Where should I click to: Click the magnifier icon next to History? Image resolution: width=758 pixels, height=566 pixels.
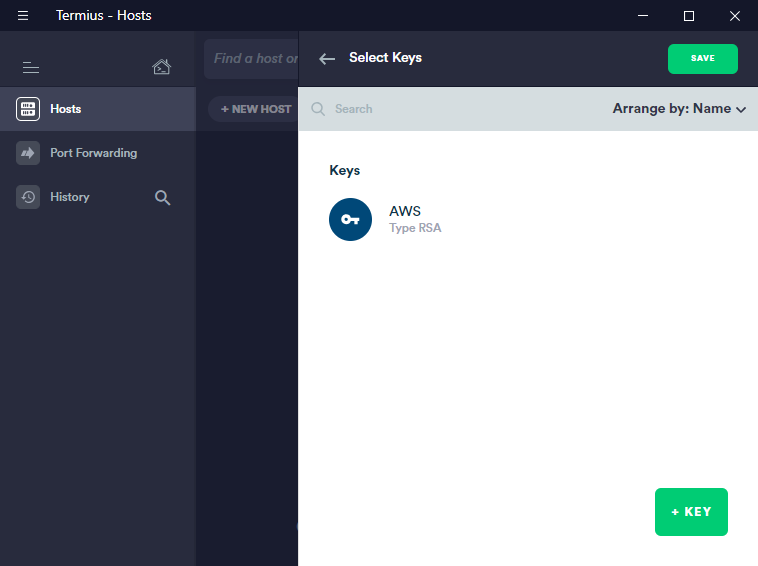click(162, 197)
